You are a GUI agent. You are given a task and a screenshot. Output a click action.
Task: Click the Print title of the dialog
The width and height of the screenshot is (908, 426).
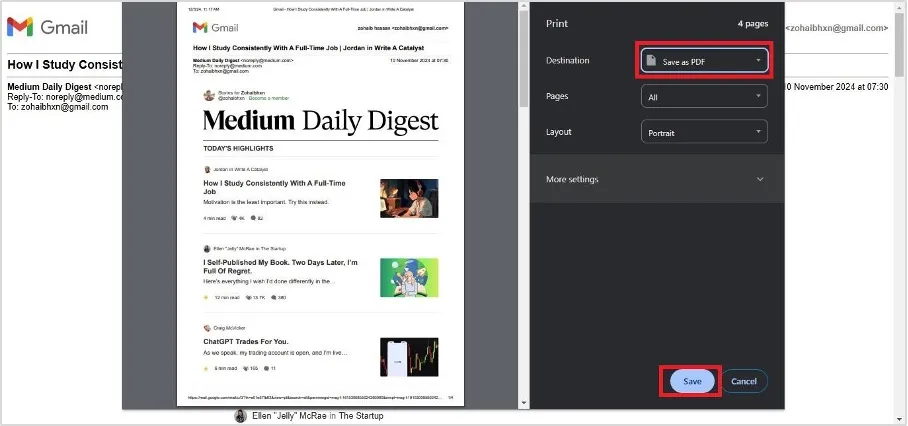pos(556,24)
